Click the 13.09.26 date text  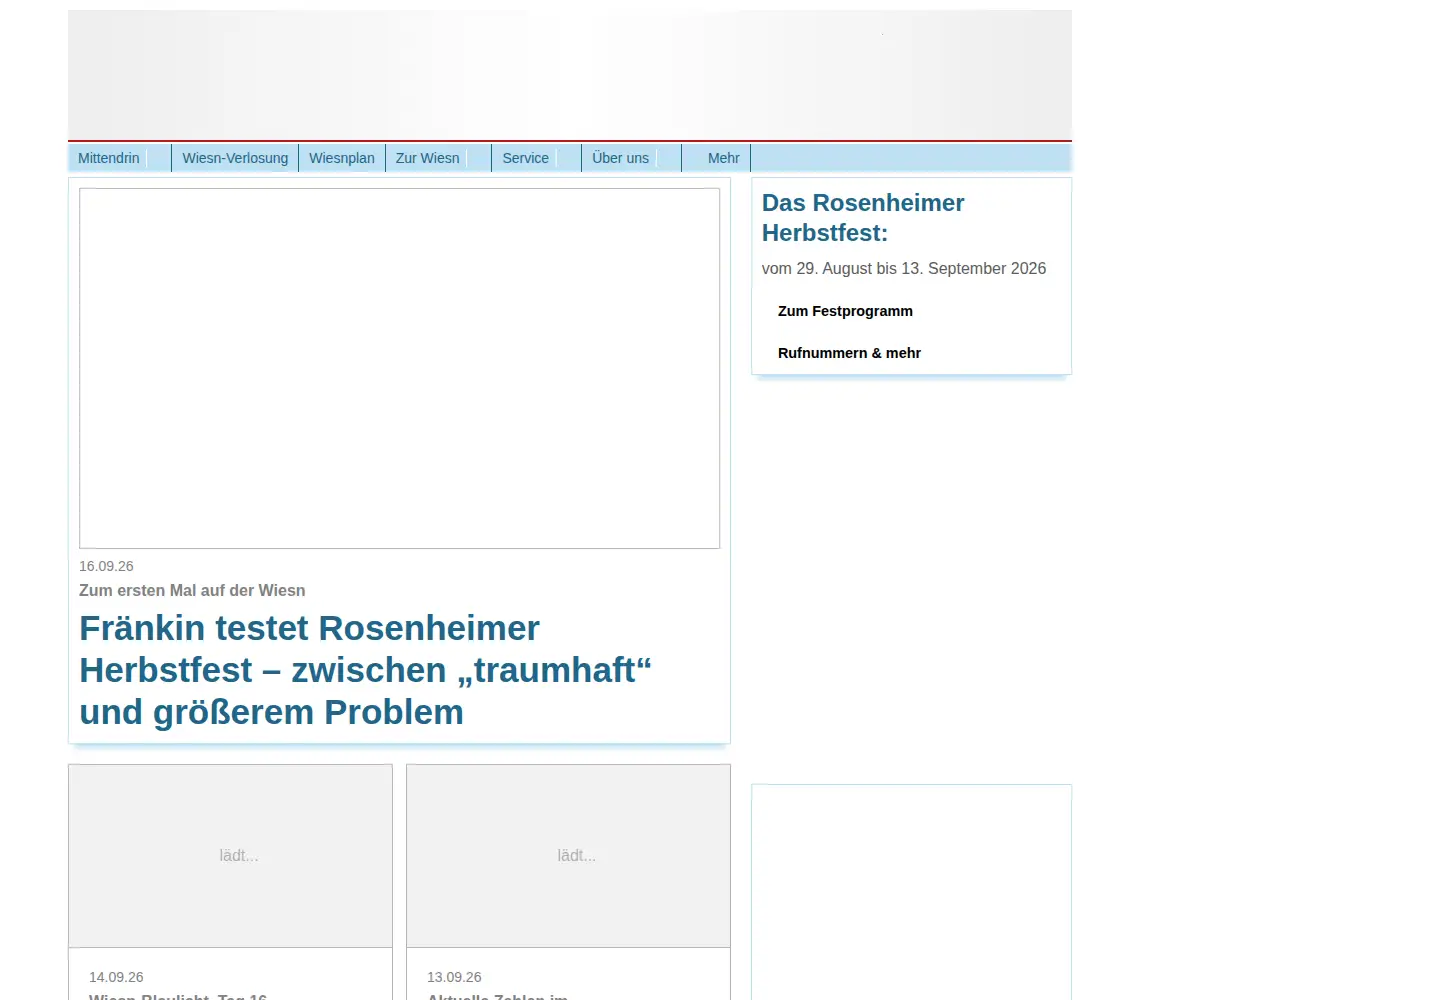454,977
